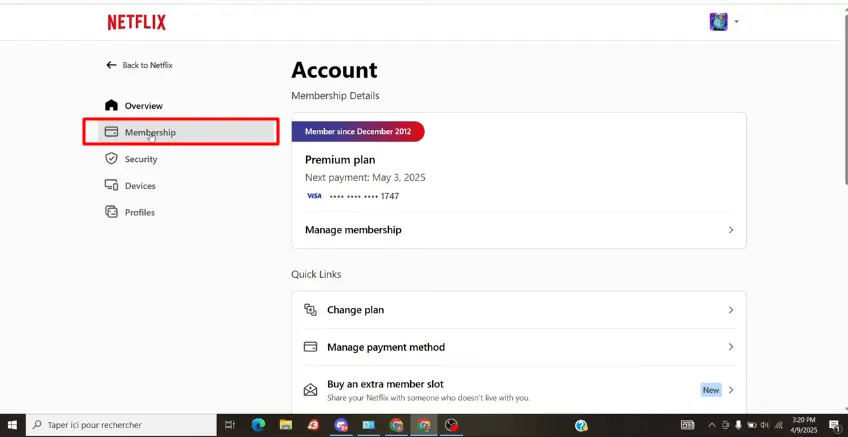This screenshot has height=437, width=848.
Task: Expand the dropdown arrow beside the avatar
Action: click(x=736, y=22)
